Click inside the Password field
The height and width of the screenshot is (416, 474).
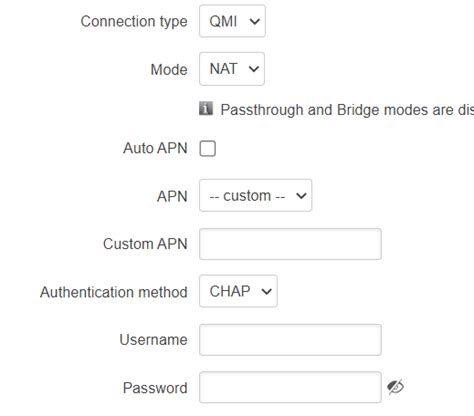click(290, 387)
